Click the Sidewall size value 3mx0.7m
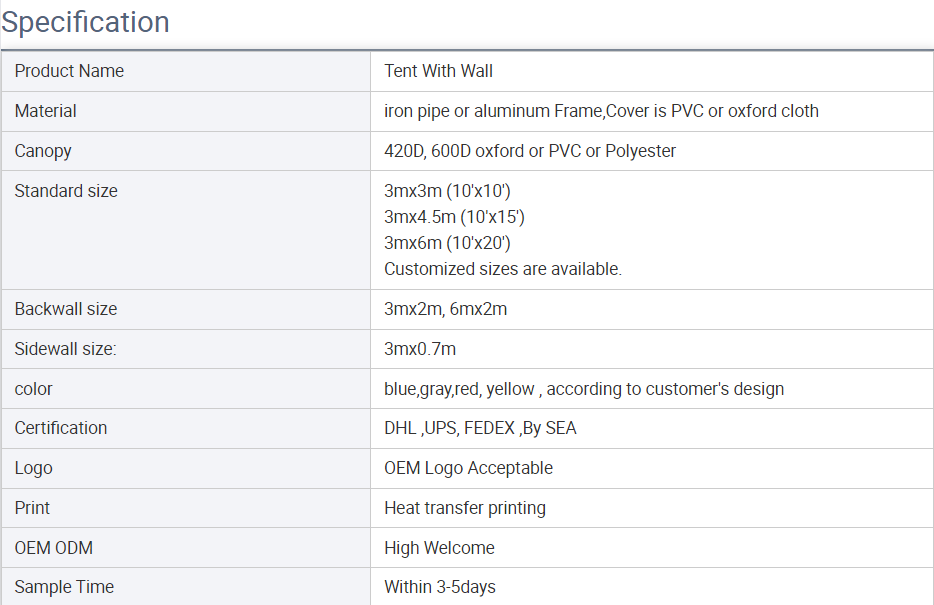This screenshot has height=605, width=934. pyautogui.click(x=420, y=349)
